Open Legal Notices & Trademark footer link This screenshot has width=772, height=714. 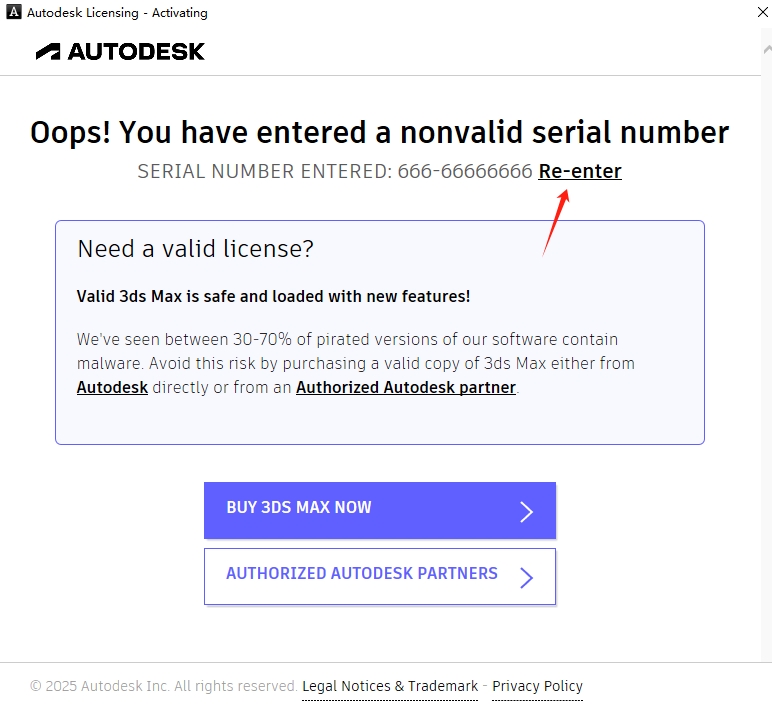[390, 686]
